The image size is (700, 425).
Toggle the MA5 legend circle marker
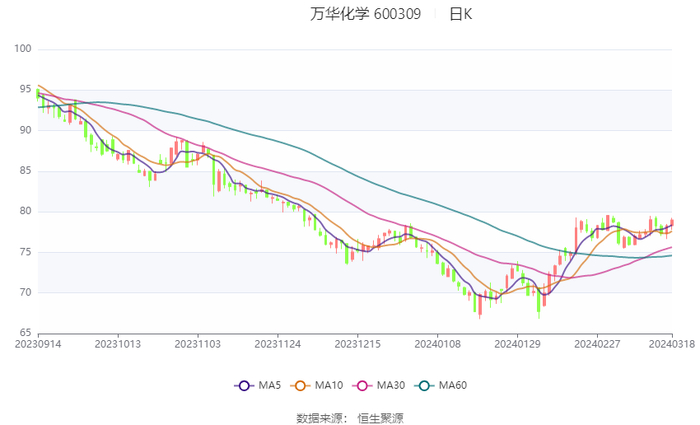click(x=244, y=385)
